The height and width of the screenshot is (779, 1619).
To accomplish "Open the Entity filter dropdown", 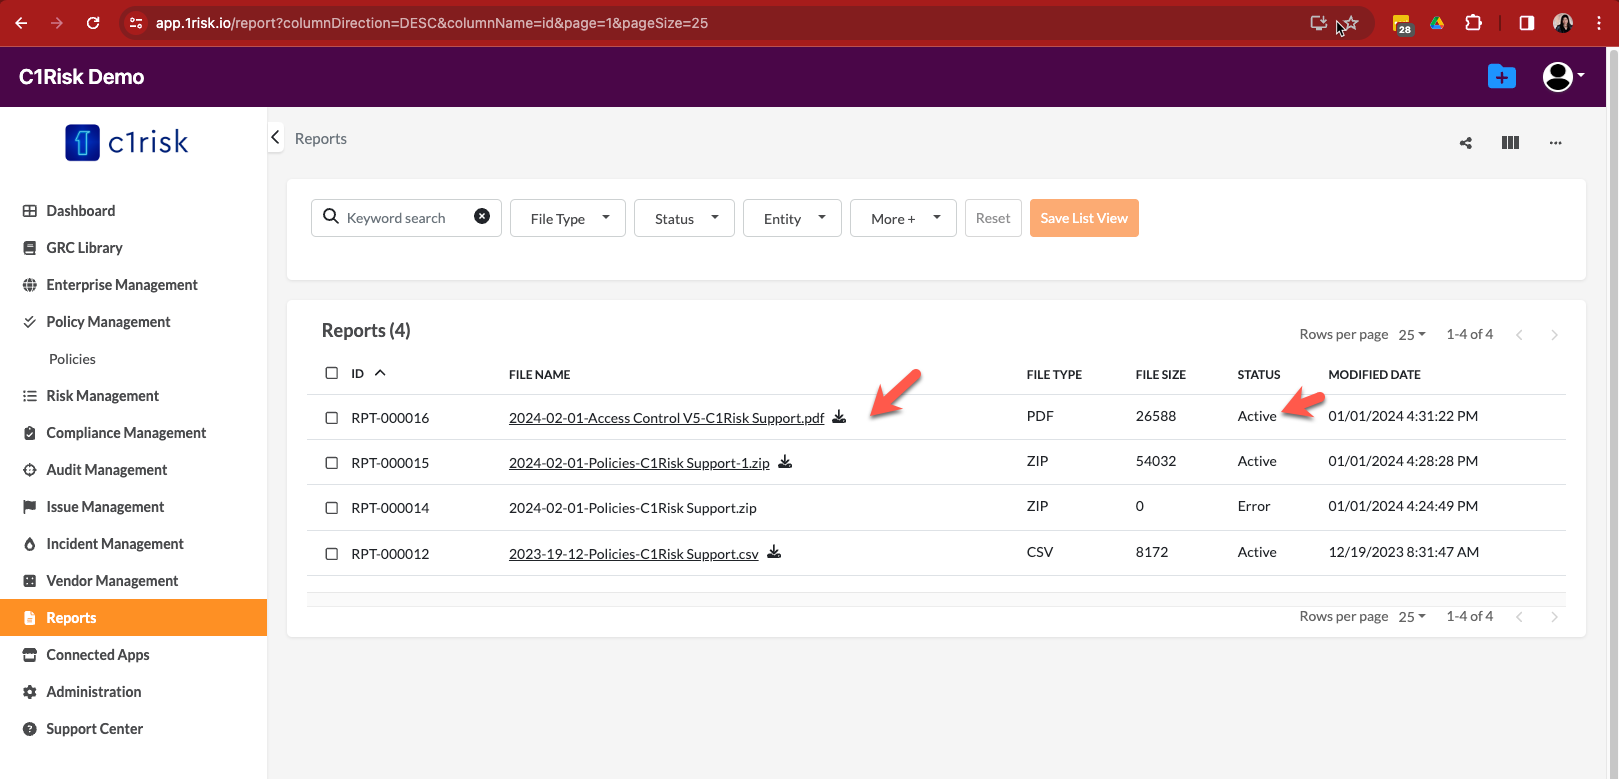I will (x=792, y=218).
